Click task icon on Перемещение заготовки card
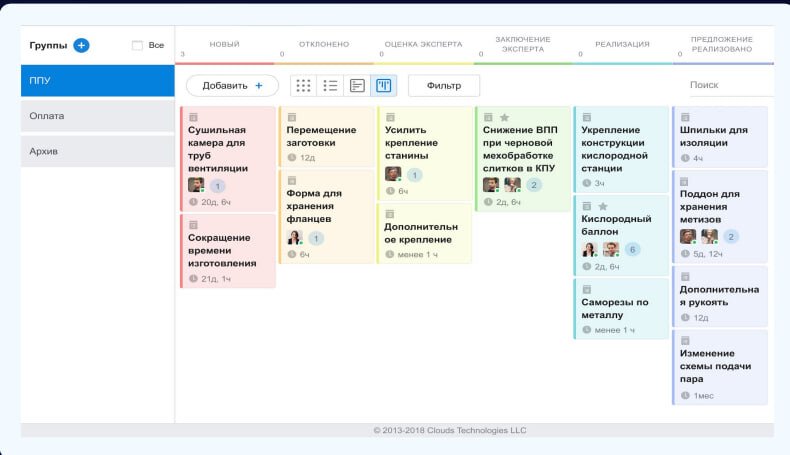790x455 pixels. pyautogui.click(x=291, y=117)
